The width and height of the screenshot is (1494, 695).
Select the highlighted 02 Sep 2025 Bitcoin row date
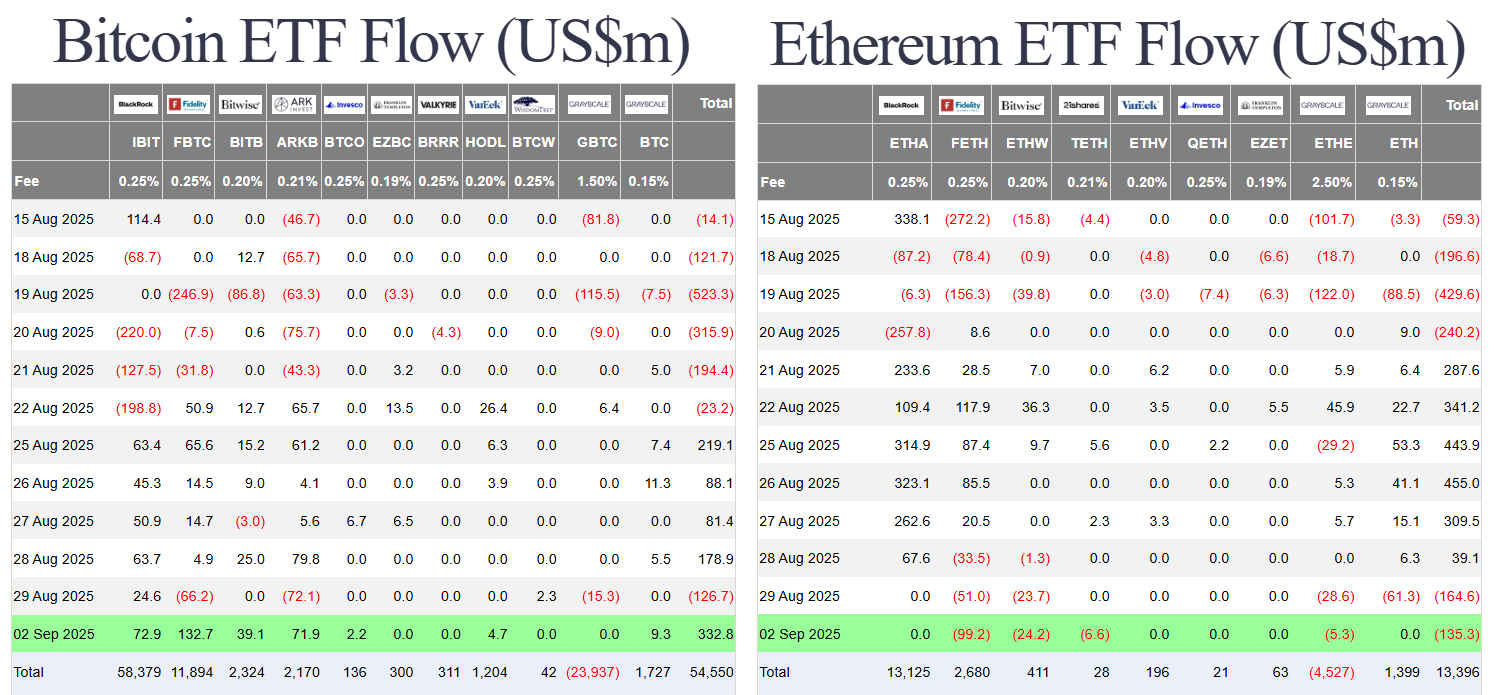[x=54, y=634]
